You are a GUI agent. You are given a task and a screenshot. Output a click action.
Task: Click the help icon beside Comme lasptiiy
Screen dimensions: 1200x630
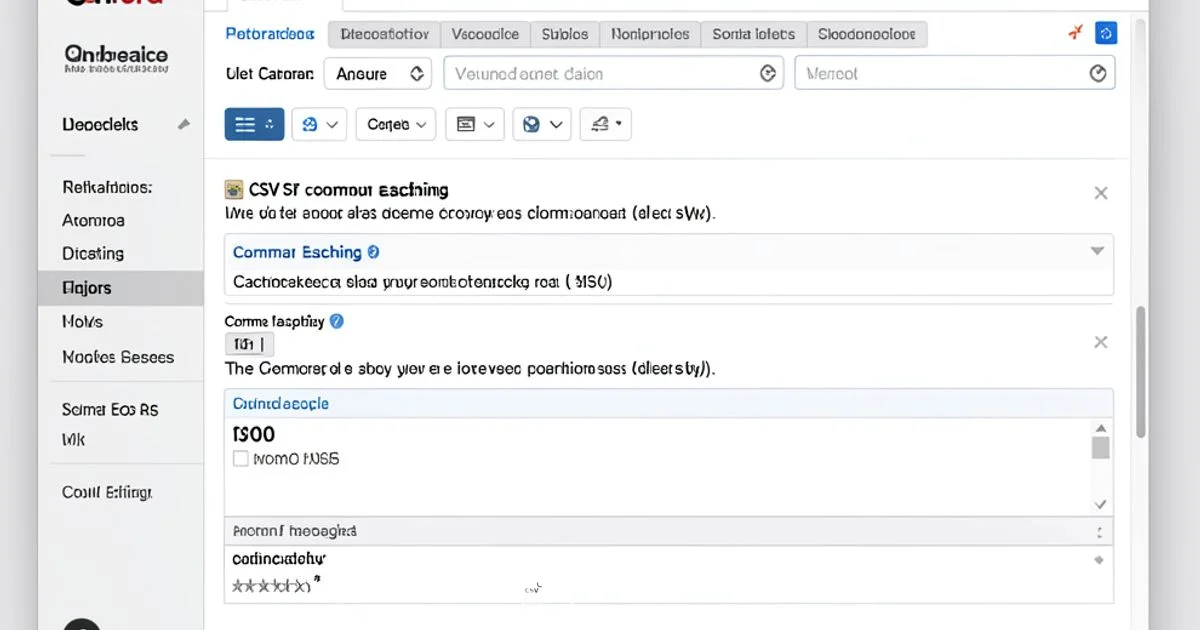click(337, 321)
